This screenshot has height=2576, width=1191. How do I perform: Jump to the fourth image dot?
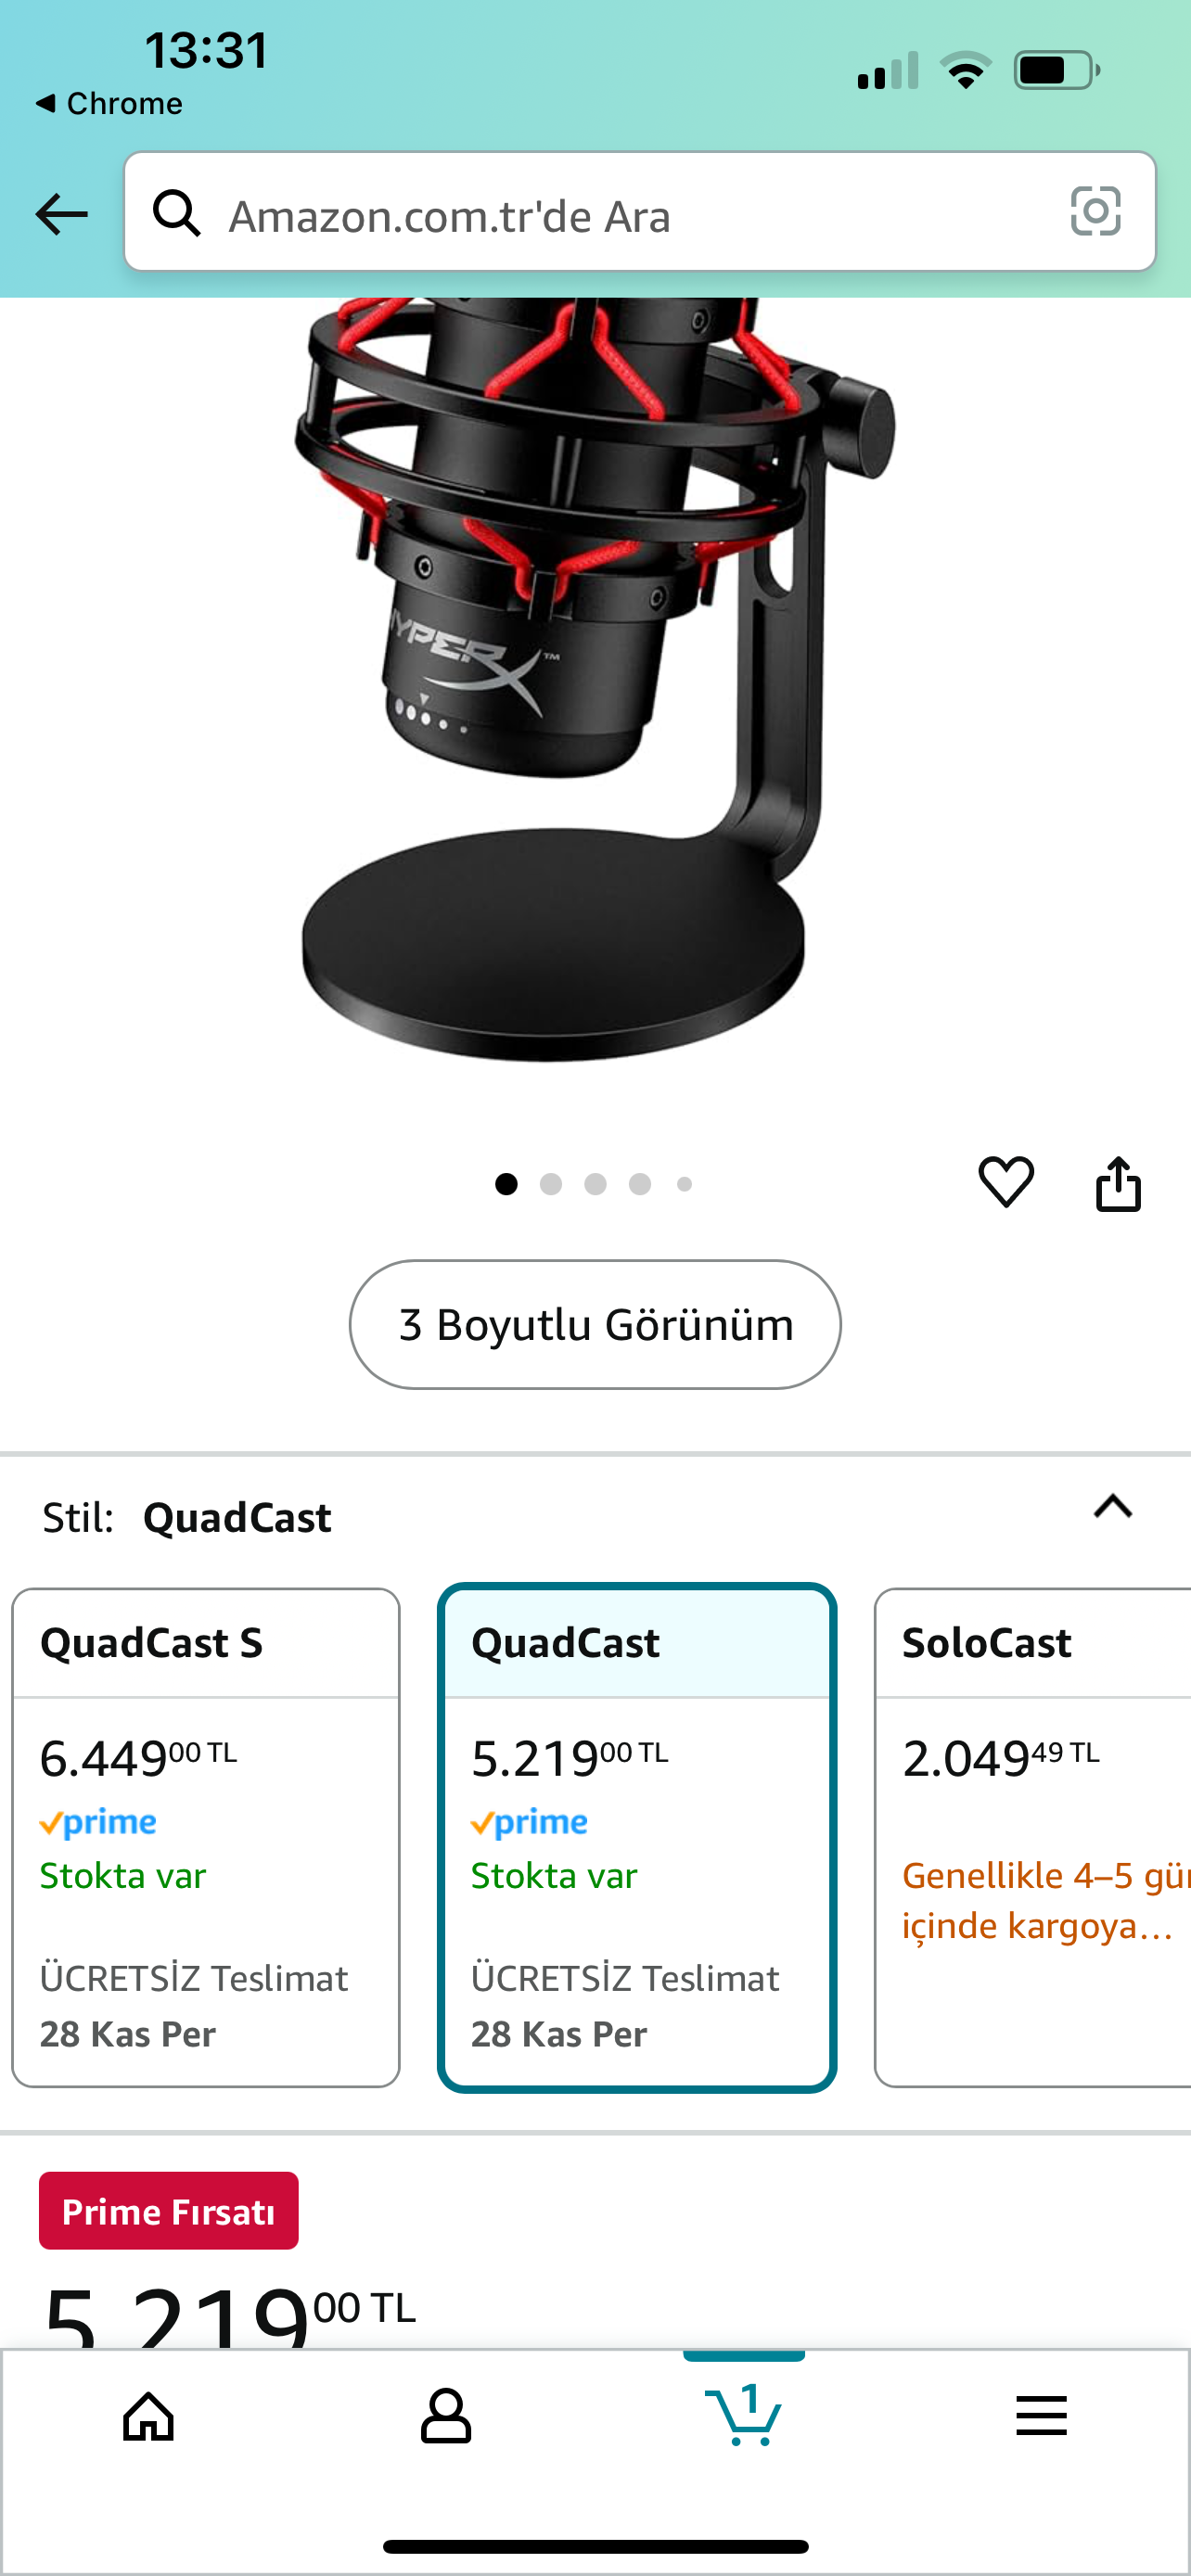(x=640, y=1184)
